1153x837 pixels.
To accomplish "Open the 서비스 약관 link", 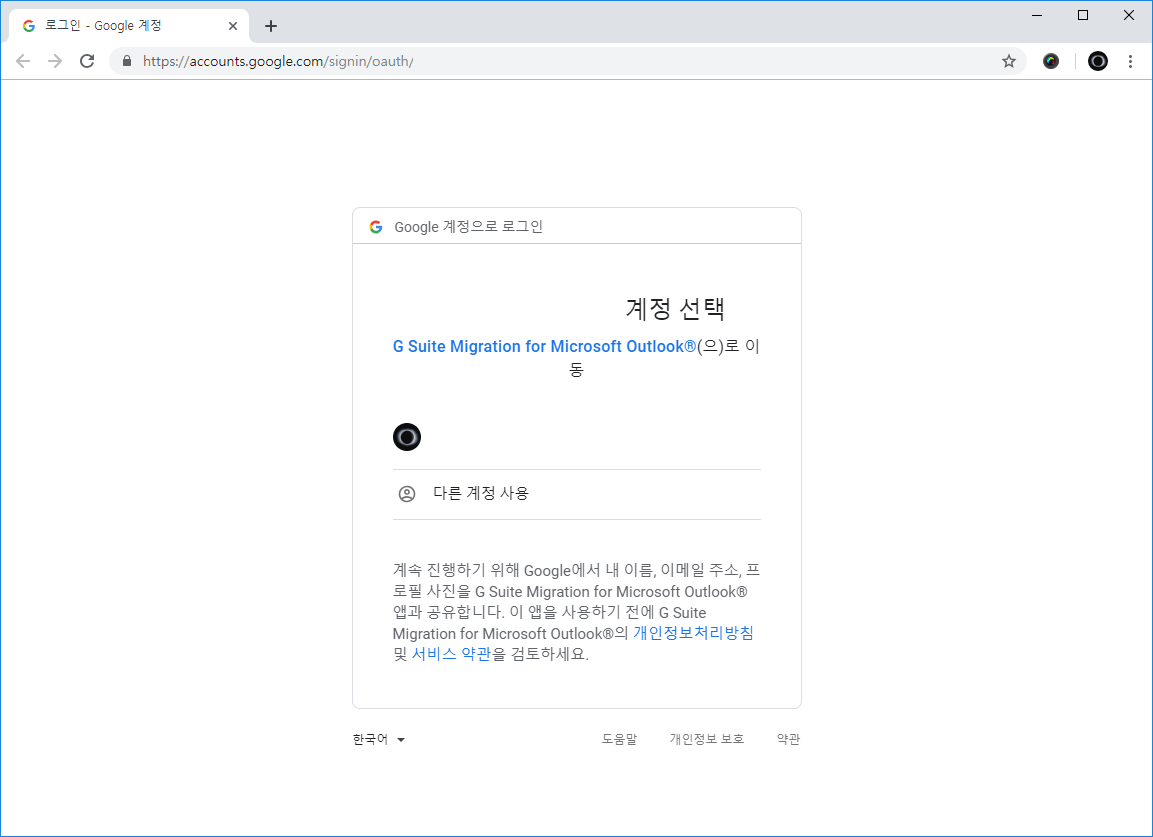I will [x=451, y=654].
